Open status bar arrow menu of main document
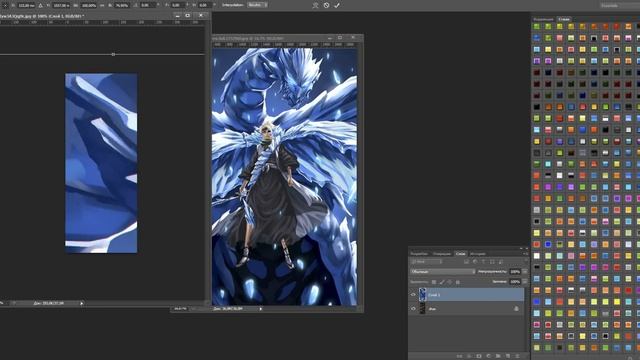Image resolution: width=640 pixels, height=360 pixels. click(261, 309)
